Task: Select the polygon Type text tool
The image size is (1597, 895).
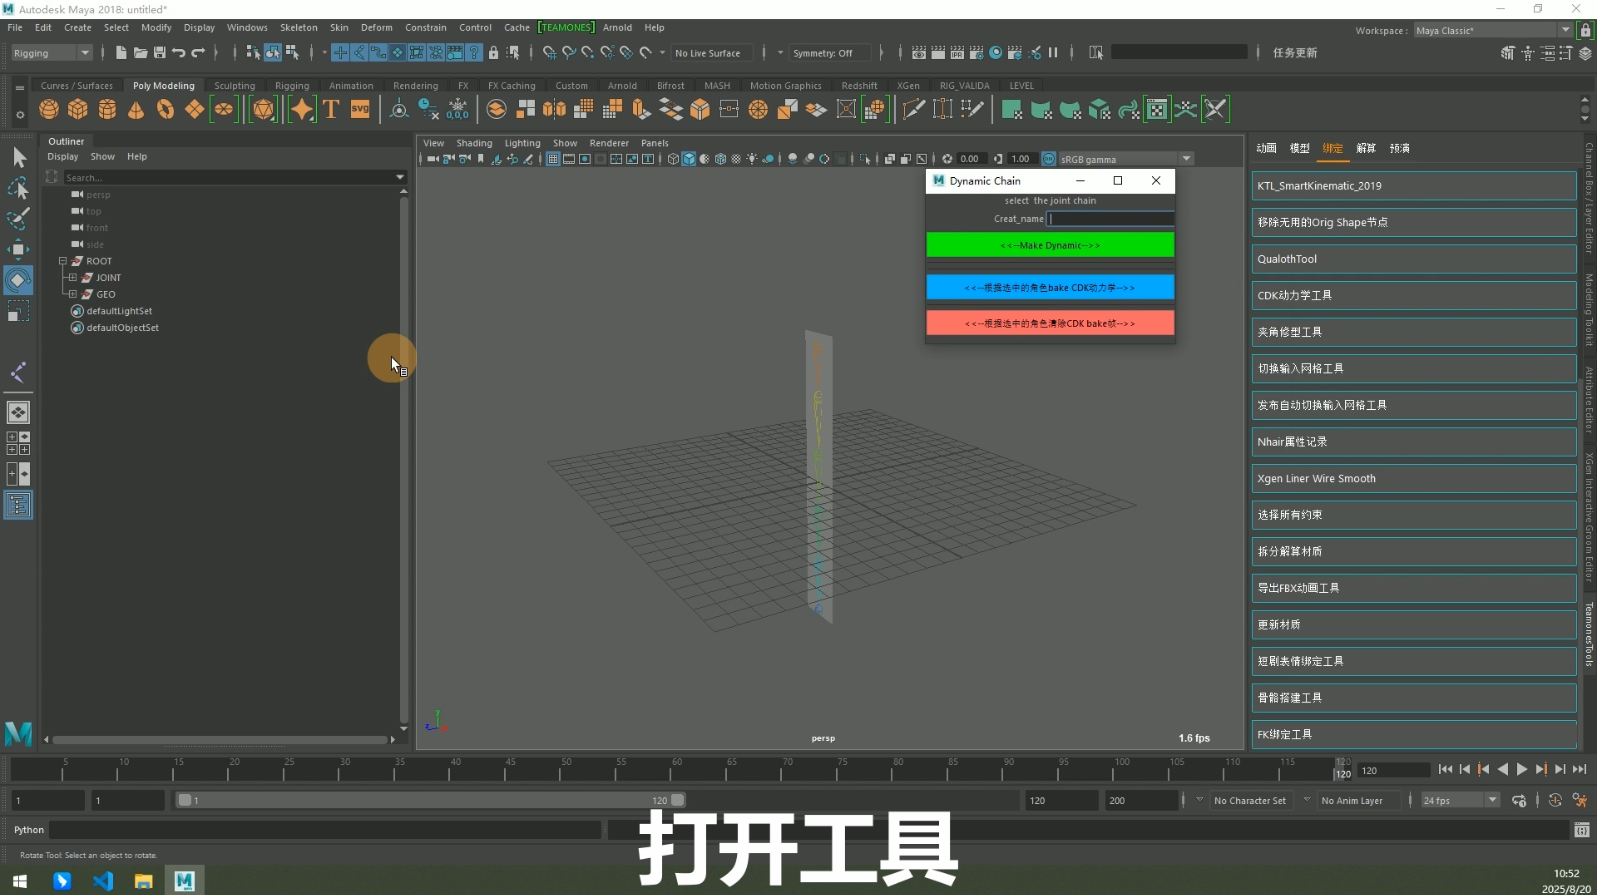Action: [x=331, y=109]
